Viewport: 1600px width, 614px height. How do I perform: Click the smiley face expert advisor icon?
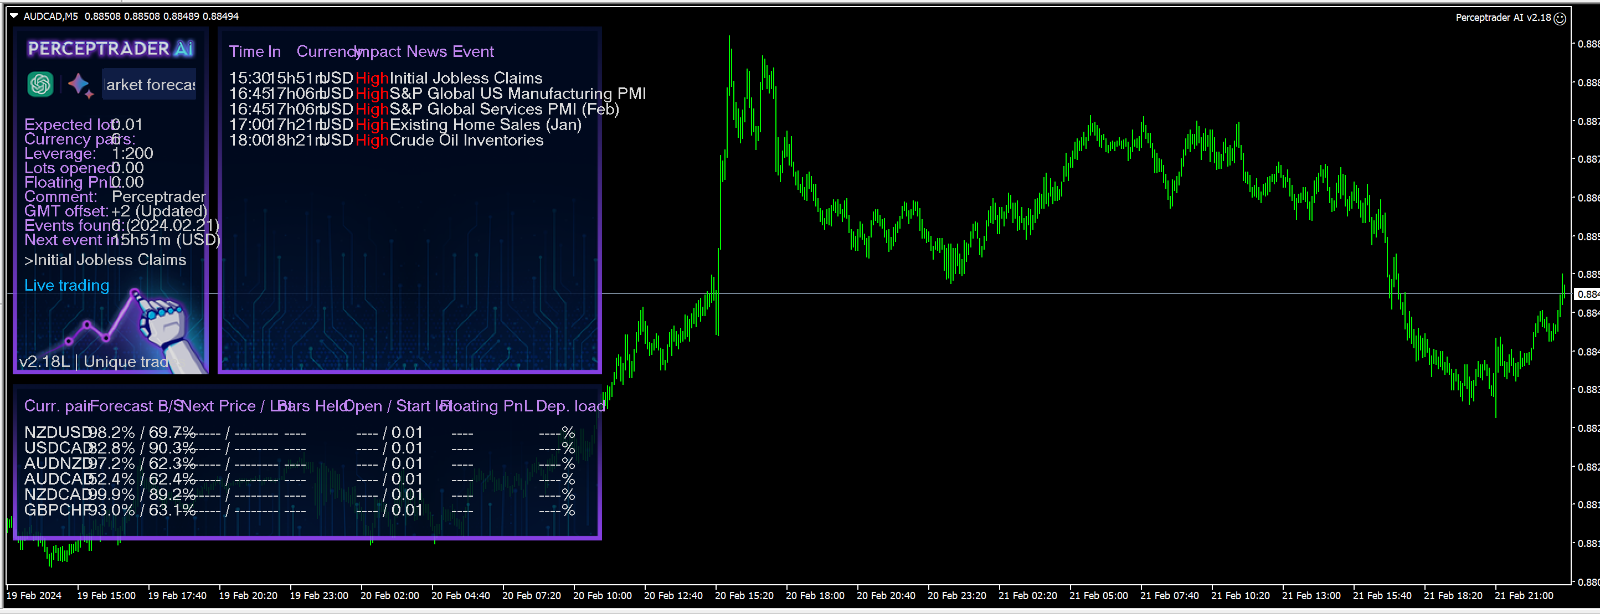tap(1560, 18)
